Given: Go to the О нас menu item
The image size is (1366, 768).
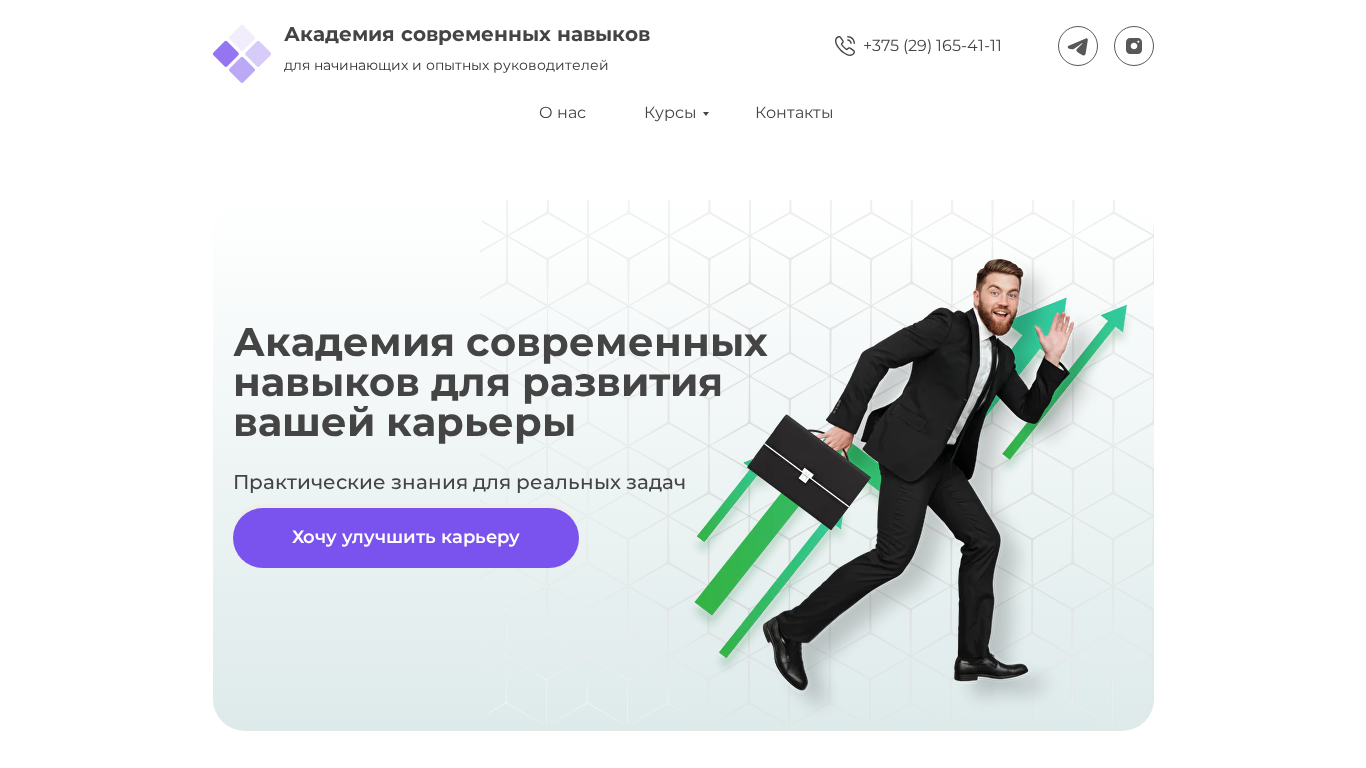Looking at the screenshot, I should point(562,113).
